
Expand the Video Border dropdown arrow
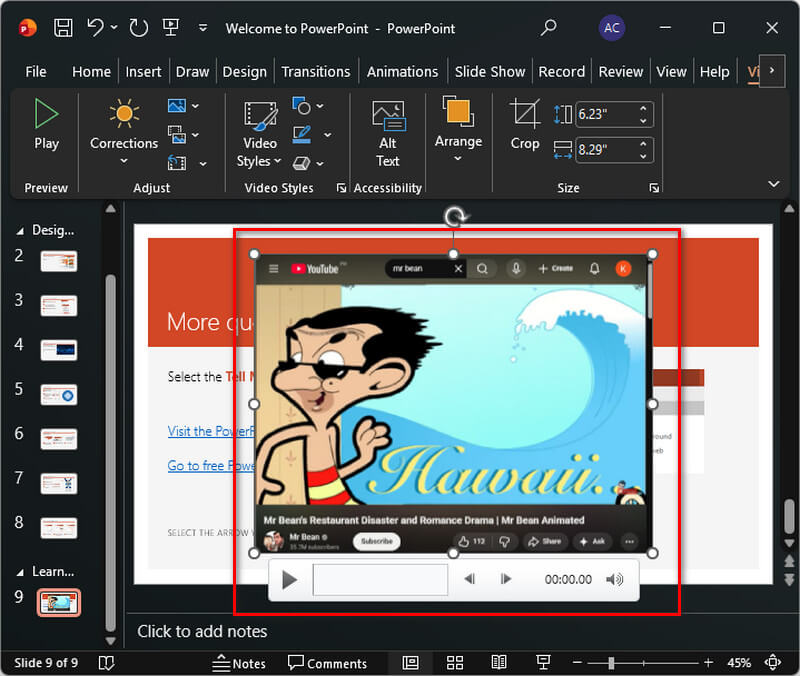pyautogui.click(x=328, y=135)
